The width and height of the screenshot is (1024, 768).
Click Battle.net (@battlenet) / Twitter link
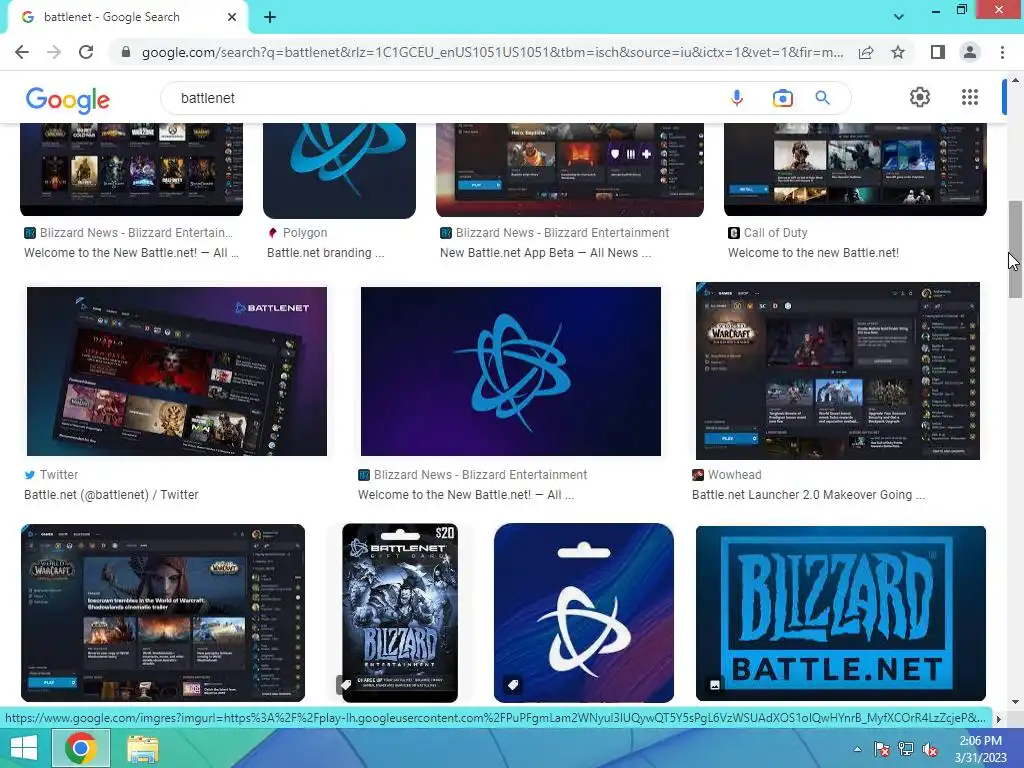[111, 494]
